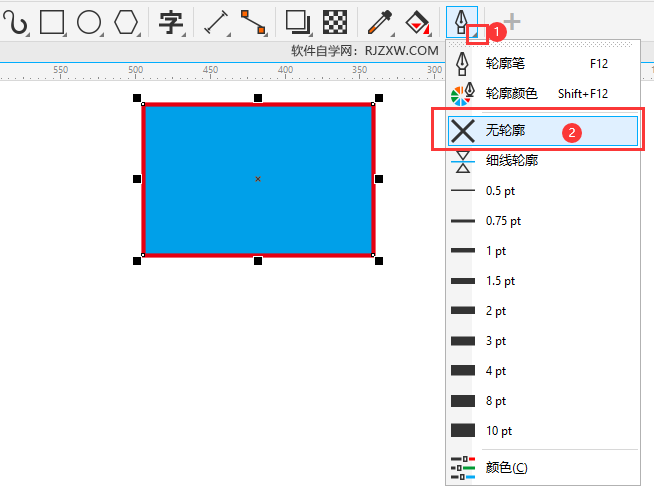Set outline width to 2 pt
654x496 pixels.
coord(543,311)
